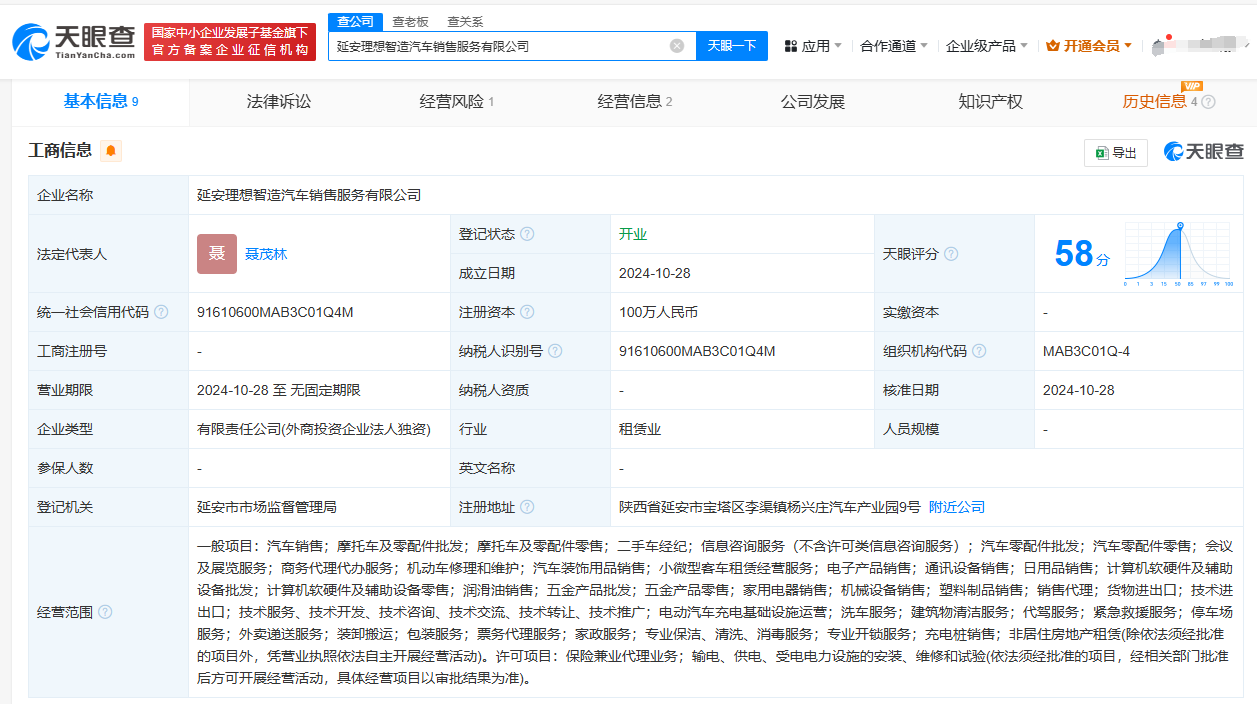The image size is (1257, 704).
Task: Select the 法律诉讼 tab
Action: coord(279,102)
